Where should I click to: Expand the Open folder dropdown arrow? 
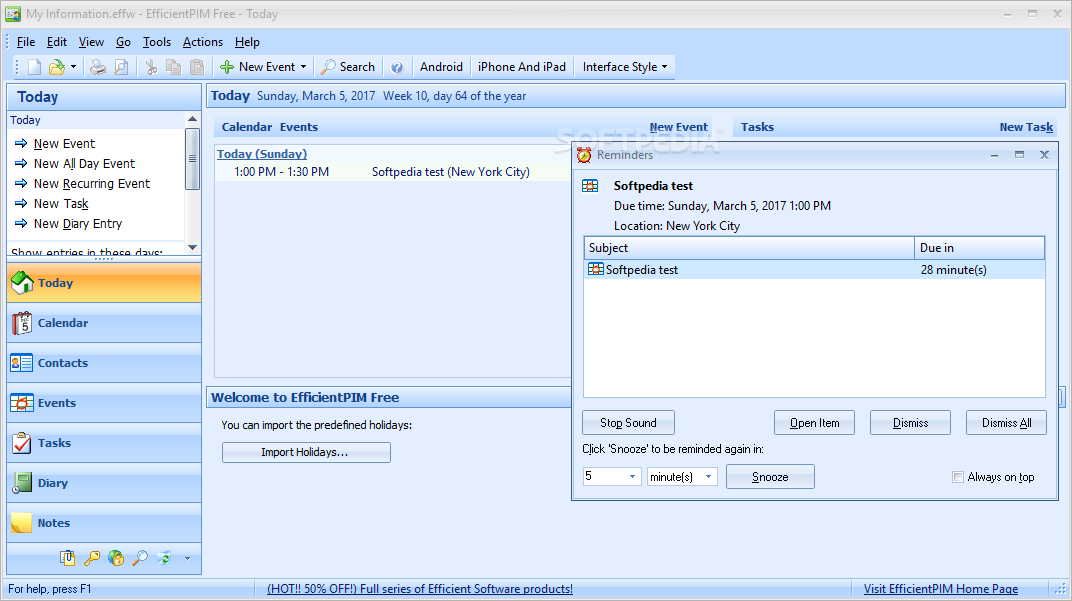(x=73, y=67)
